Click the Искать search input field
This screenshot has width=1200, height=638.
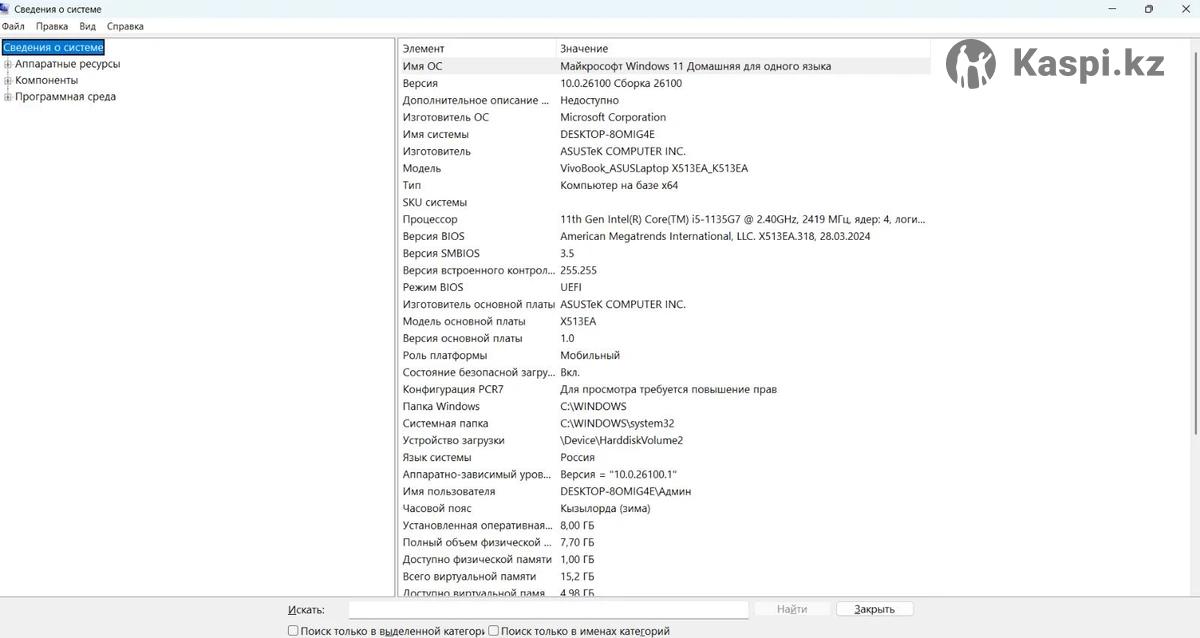[x=548, y=609]
